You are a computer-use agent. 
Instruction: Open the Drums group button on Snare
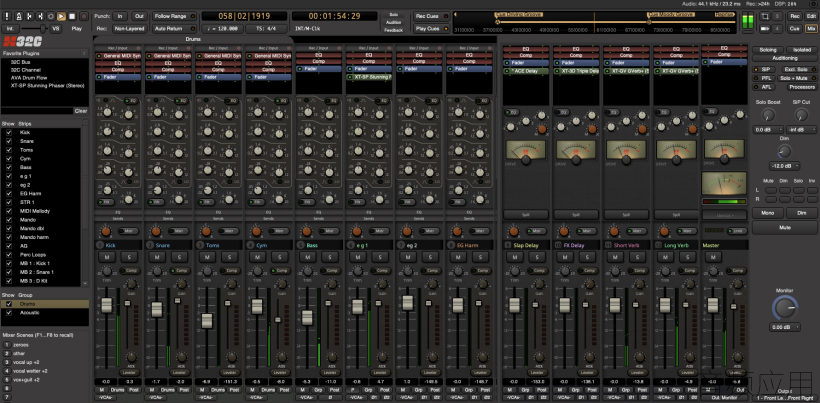pos(168,390)
